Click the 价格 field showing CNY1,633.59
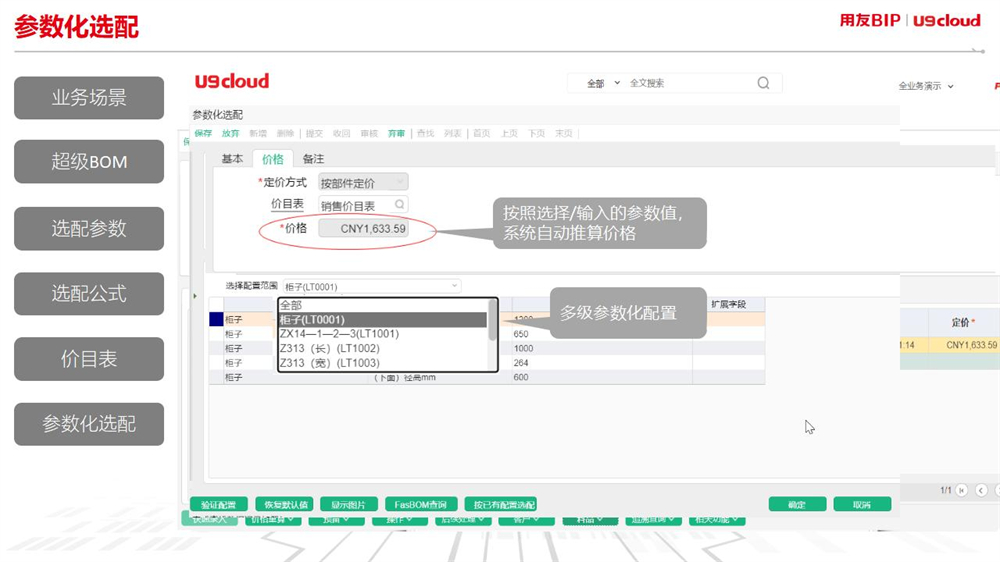 click(364, 228)
